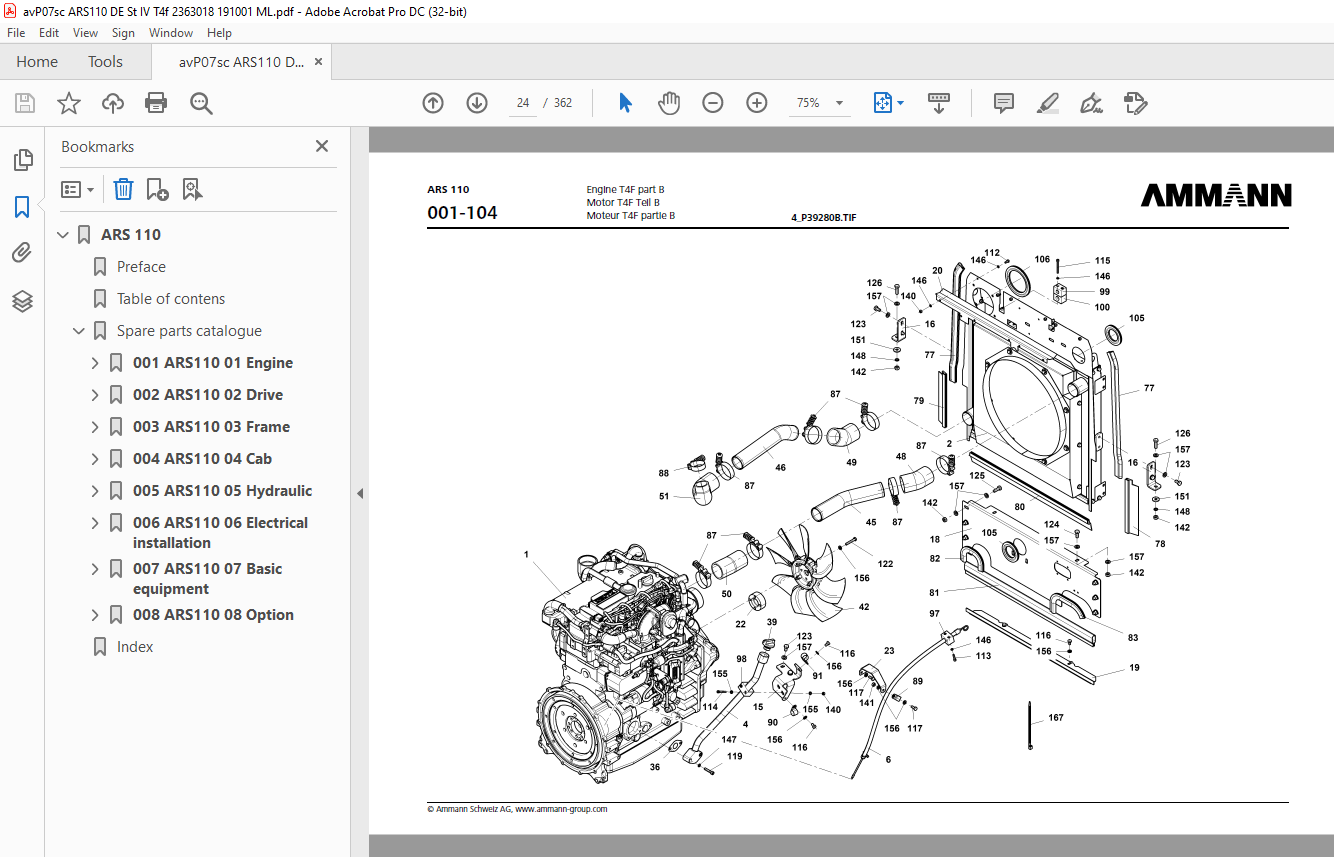This screenshot has height=857, width=1334.
Task: Expand 005 ARS110 05 Hydraulic bookmark
Action: (95, 491)
